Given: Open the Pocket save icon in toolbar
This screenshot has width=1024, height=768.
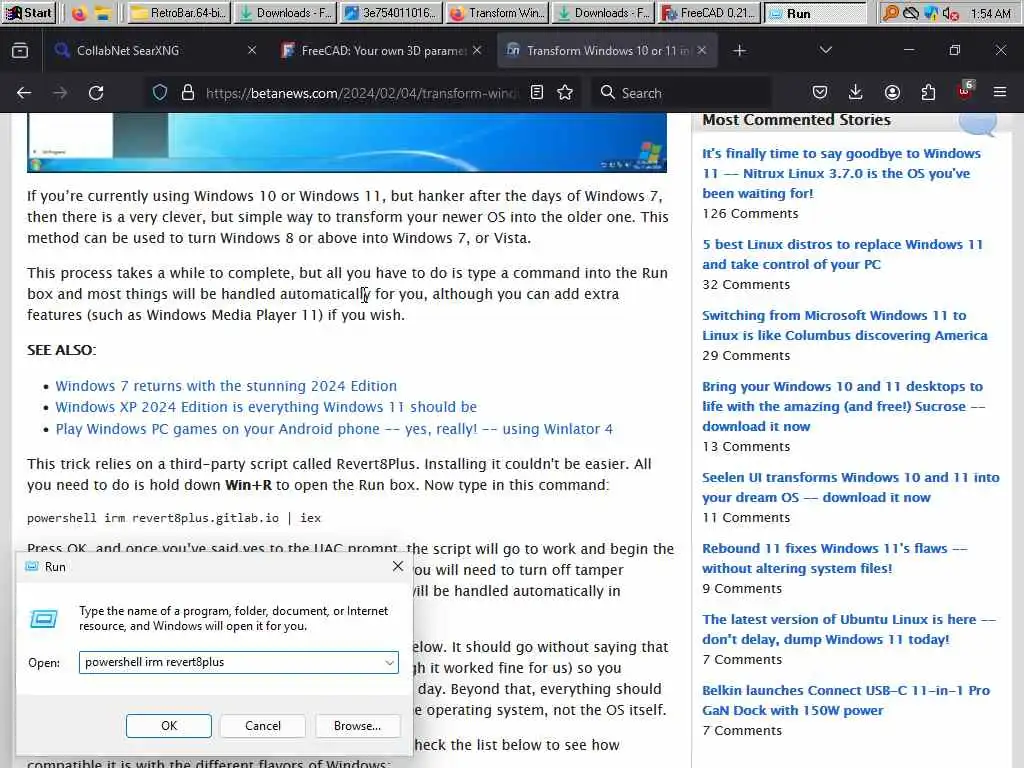Looking at the screenshot, I should 820,93.
